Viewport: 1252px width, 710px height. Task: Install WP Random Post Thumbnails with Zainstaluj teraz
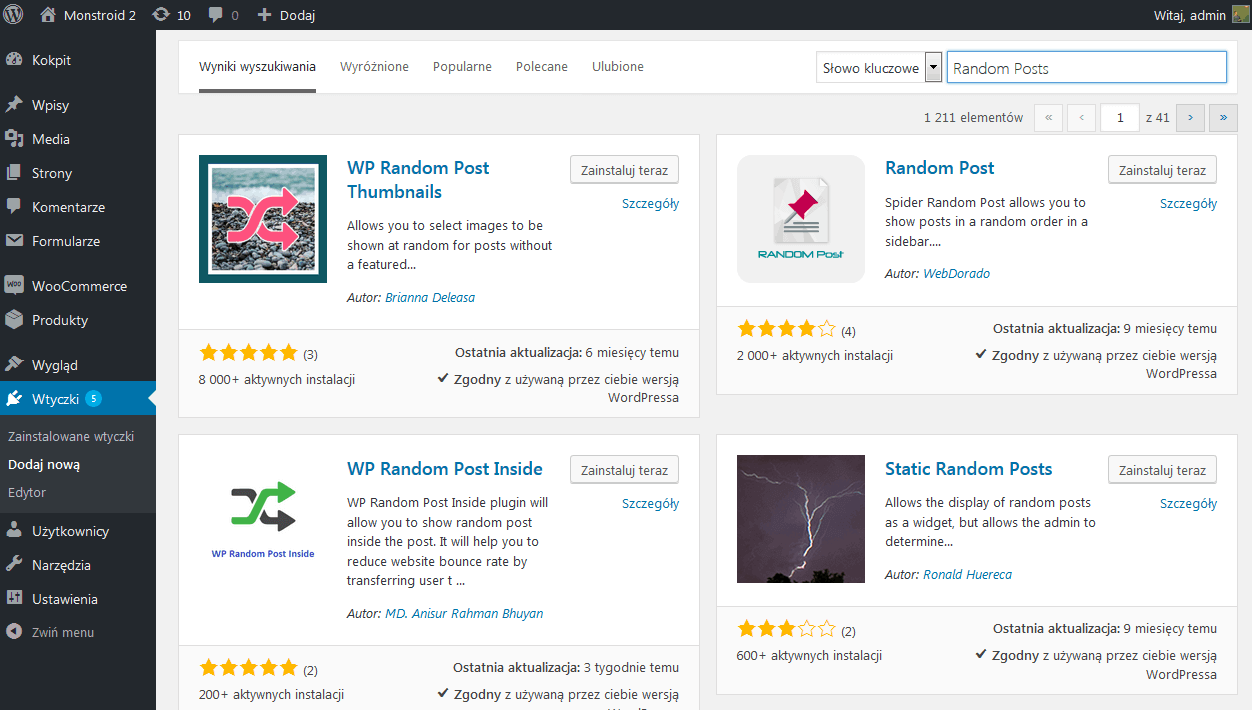pos(625,170)
